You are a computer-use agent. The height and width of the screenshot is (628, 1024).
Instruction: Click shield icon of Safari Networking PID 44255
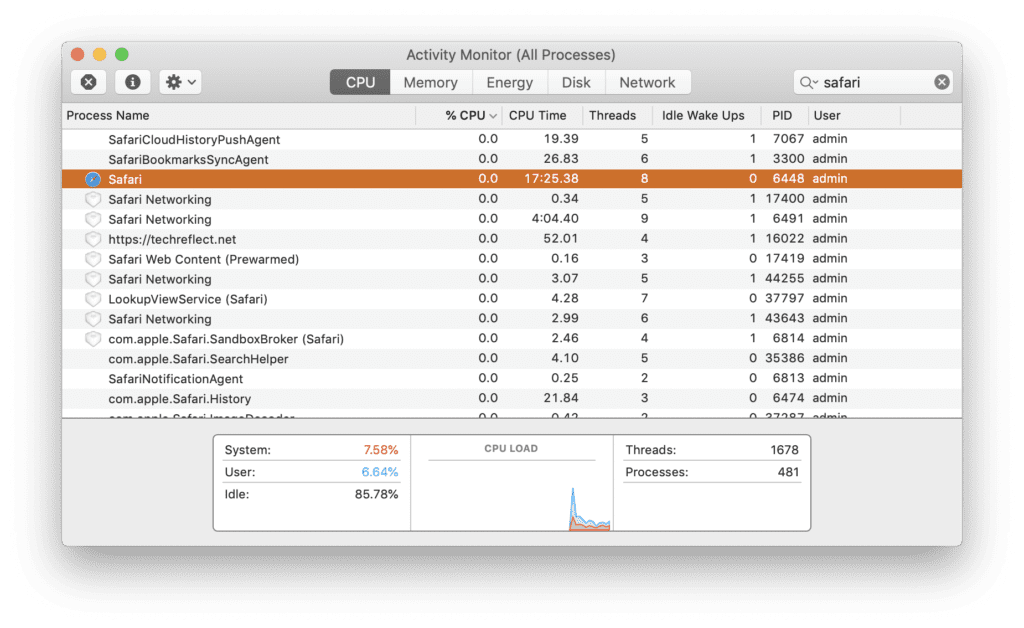(x=93, y=279)
